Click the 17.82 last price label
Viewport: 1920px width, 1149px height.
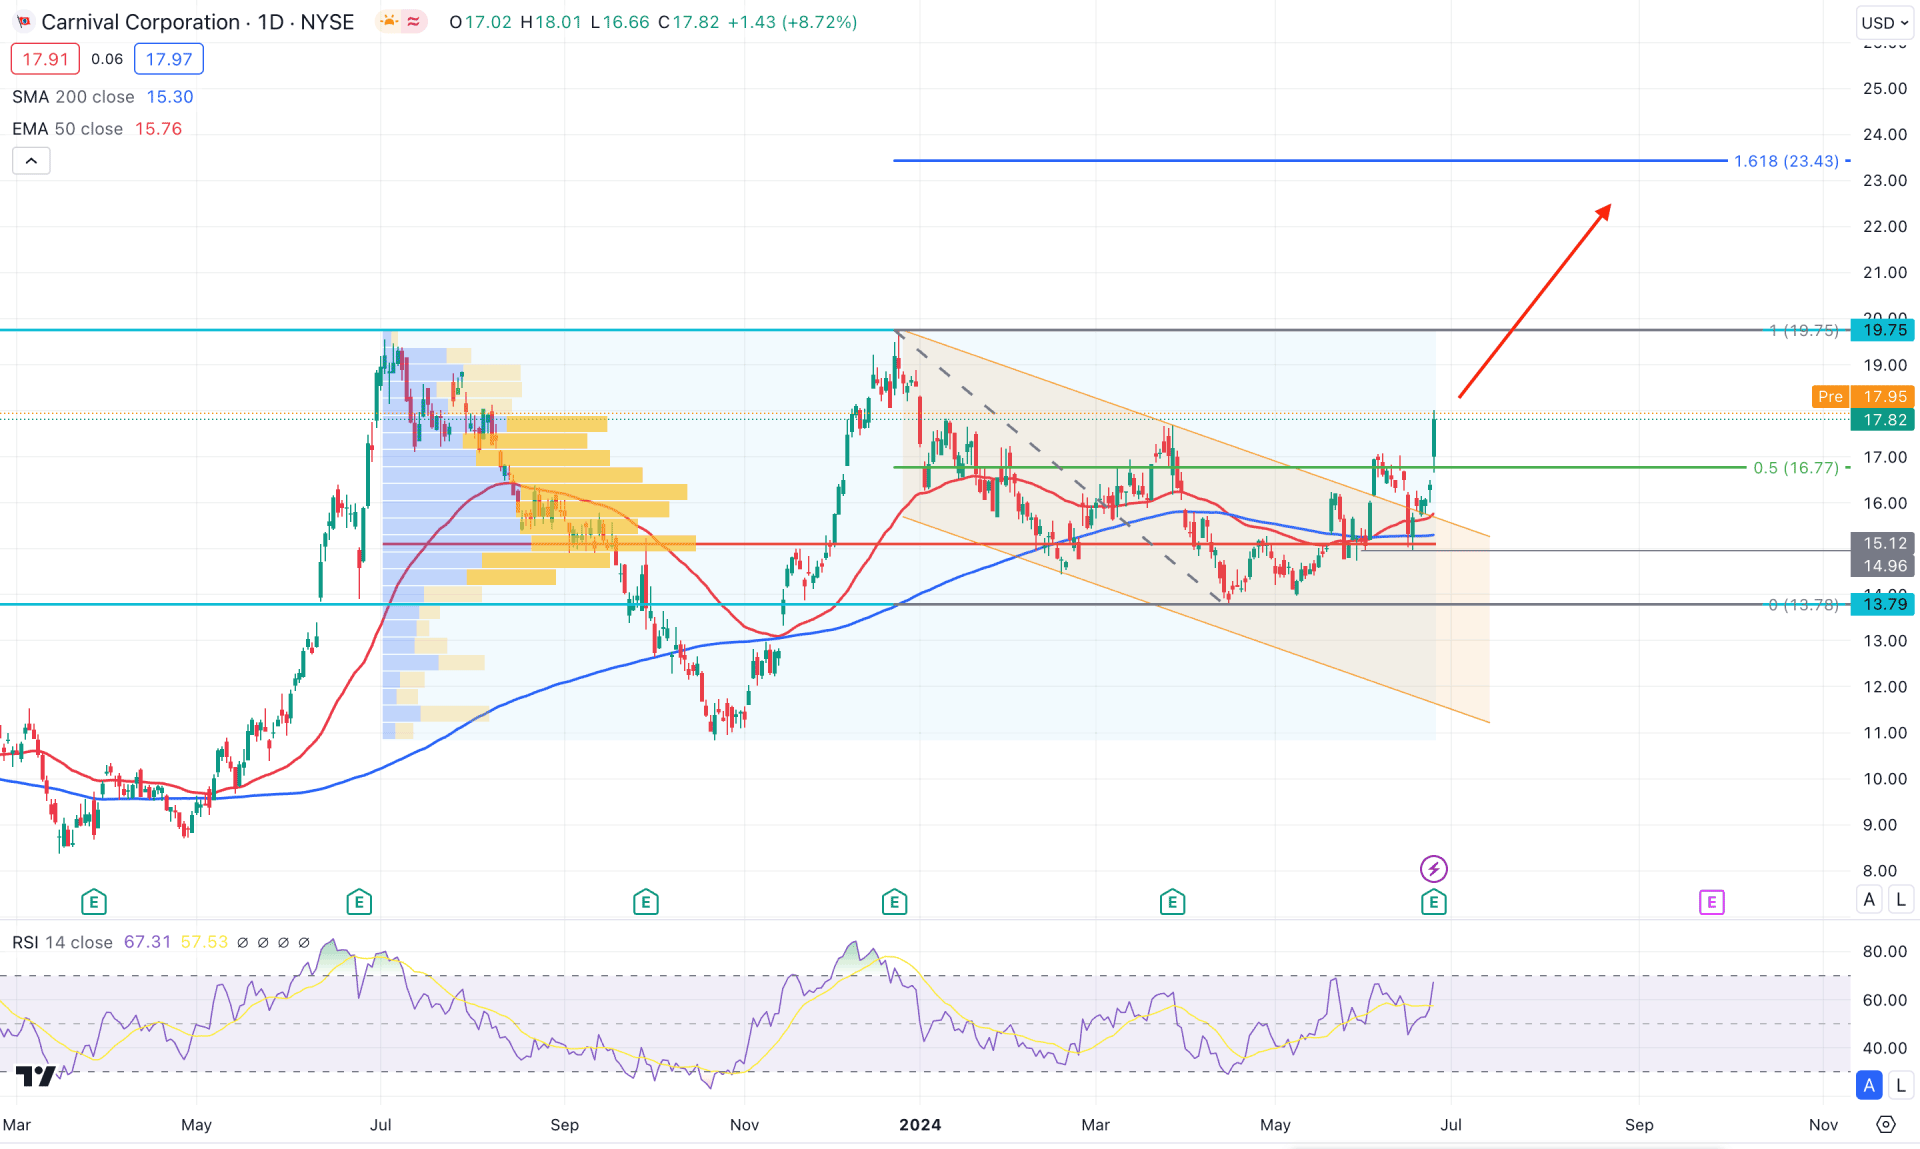1884,420
